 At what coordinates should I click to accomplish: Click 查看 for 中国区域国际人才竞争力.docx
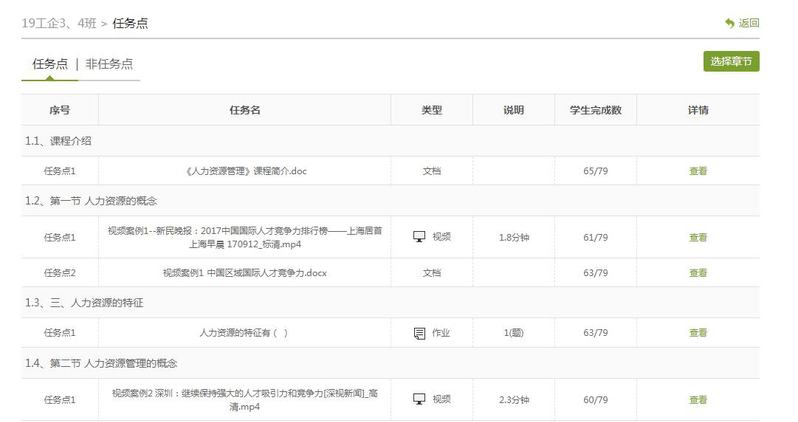(697, 273)
